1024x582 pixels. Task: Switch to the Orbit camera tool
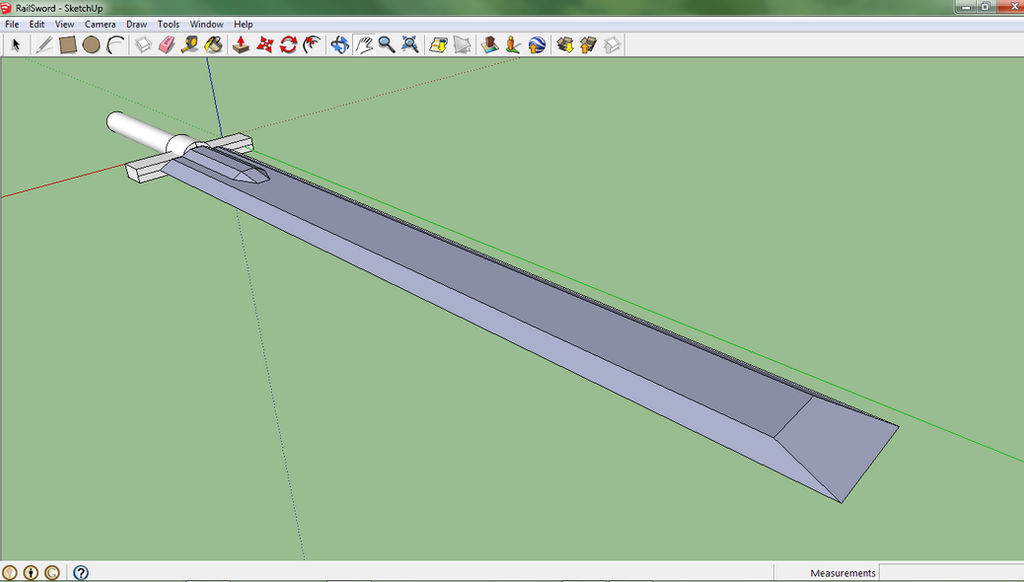coord(340,45)
